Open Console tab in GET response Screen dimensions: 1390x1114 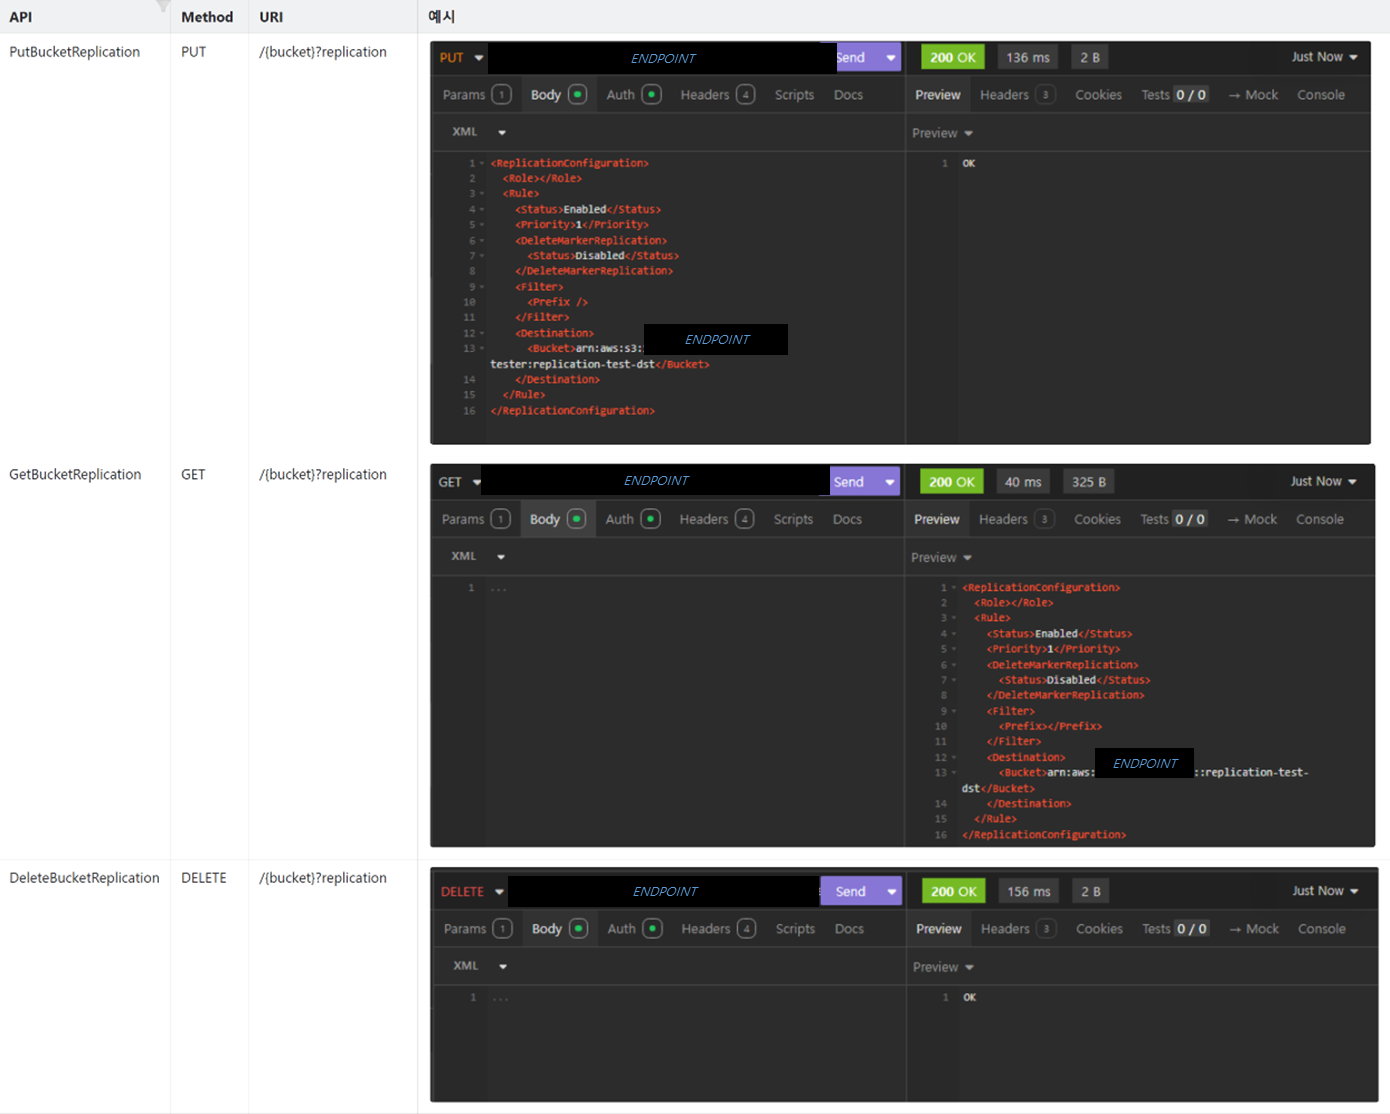point(1319,519)
